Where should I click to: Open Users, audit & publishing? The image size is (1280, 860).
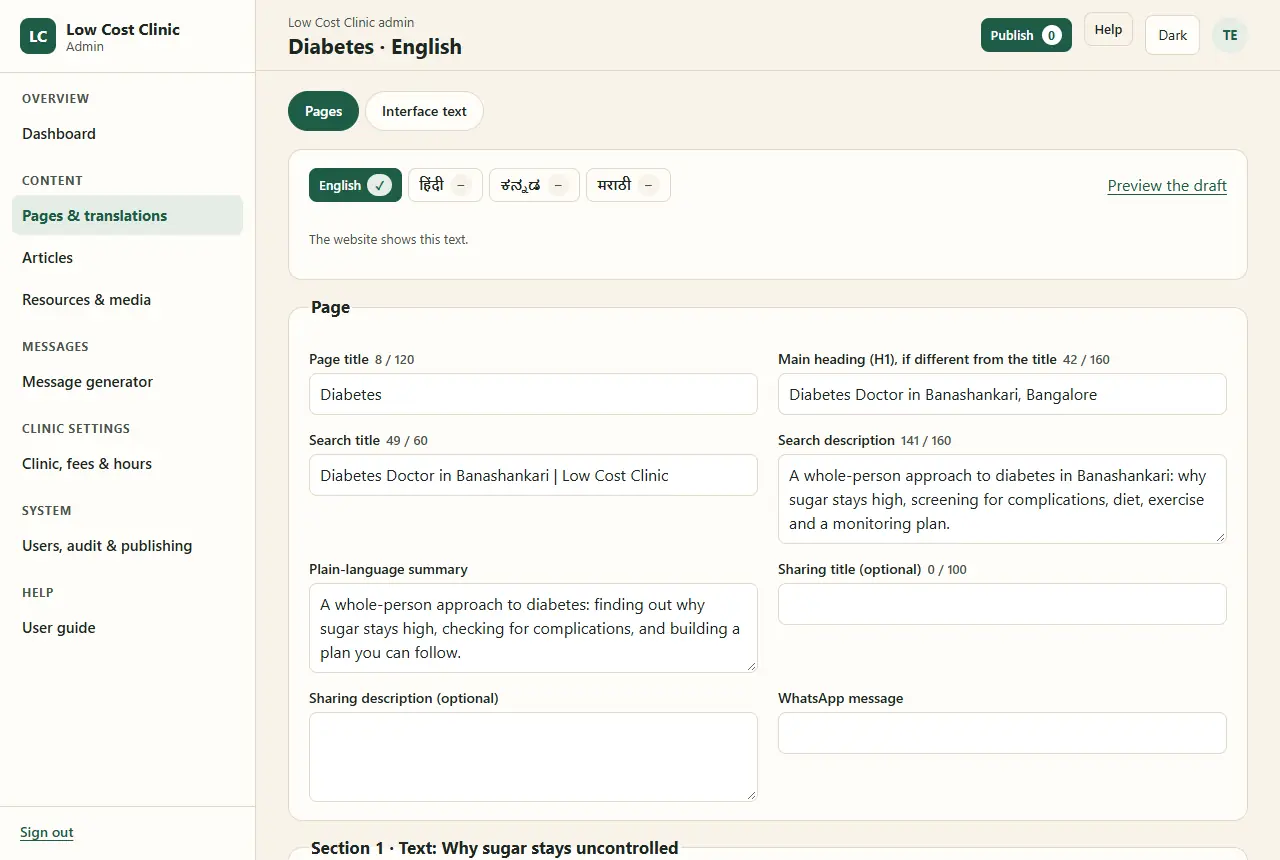tap(127, 546)
